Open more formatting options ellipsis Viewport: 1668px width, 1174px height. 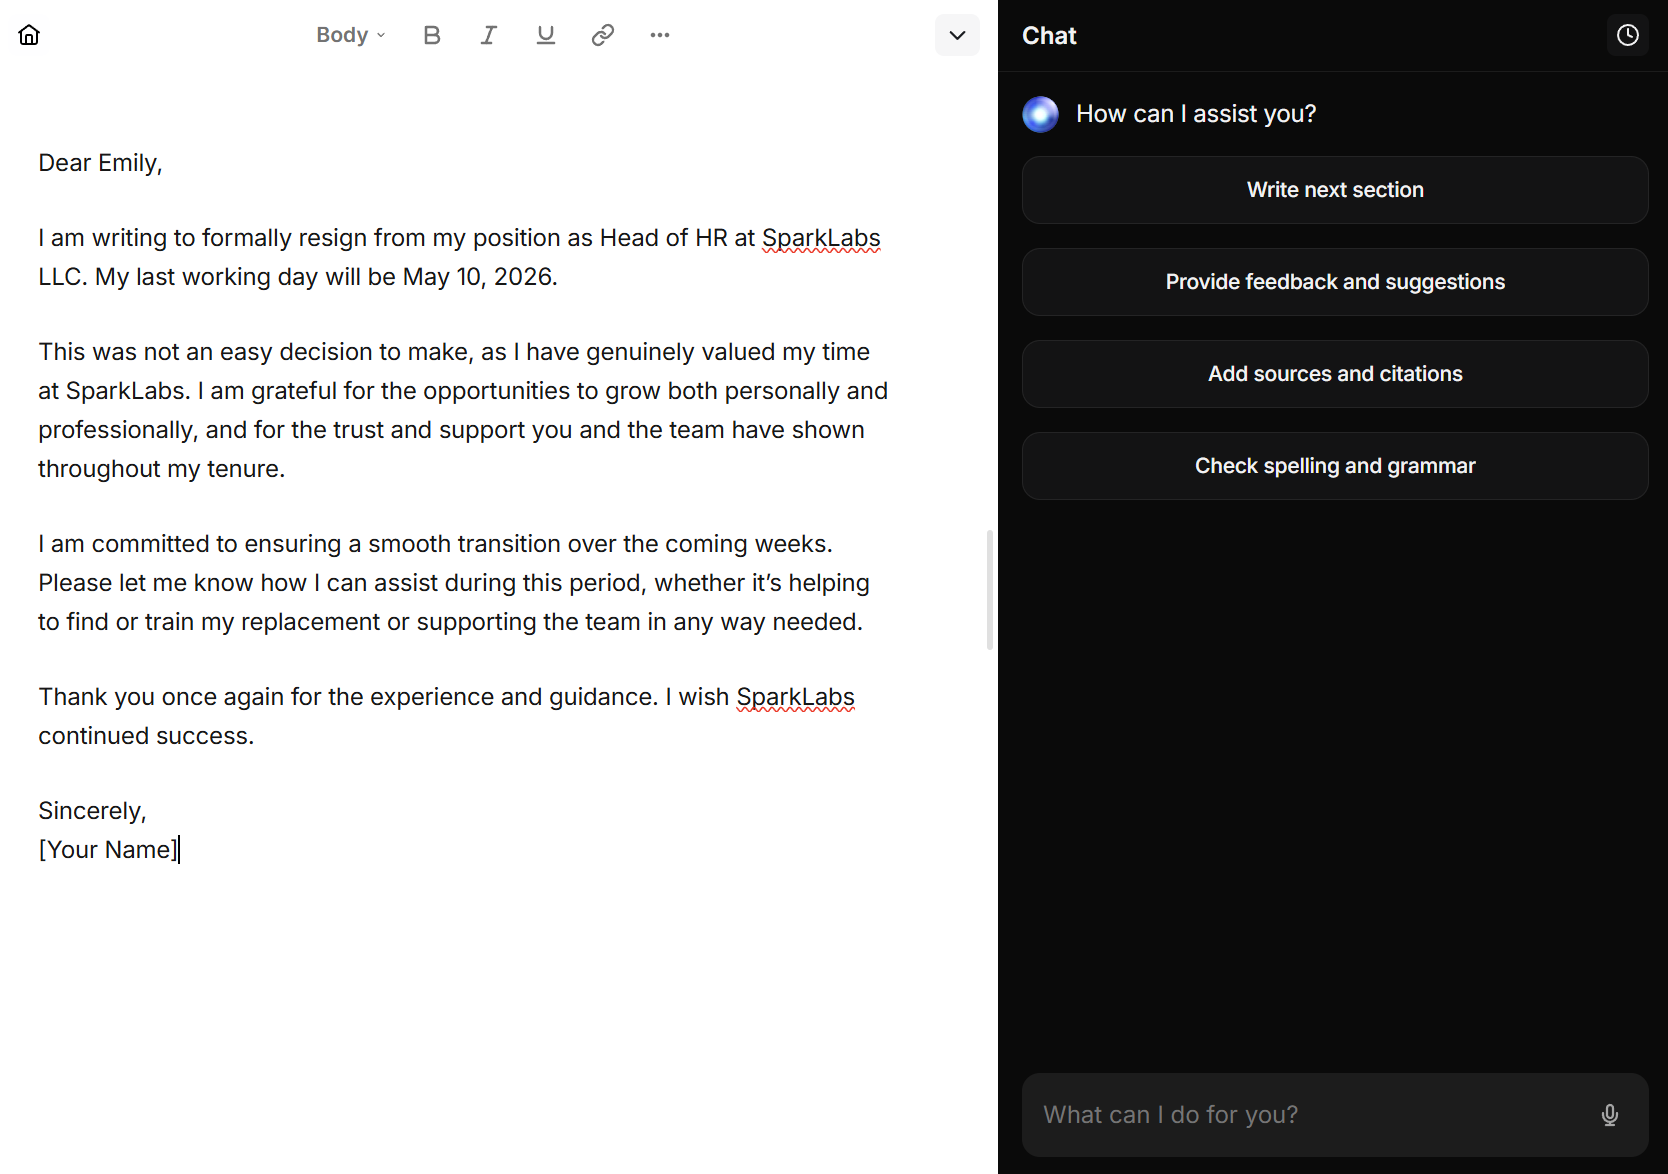(x=660, y=35)
